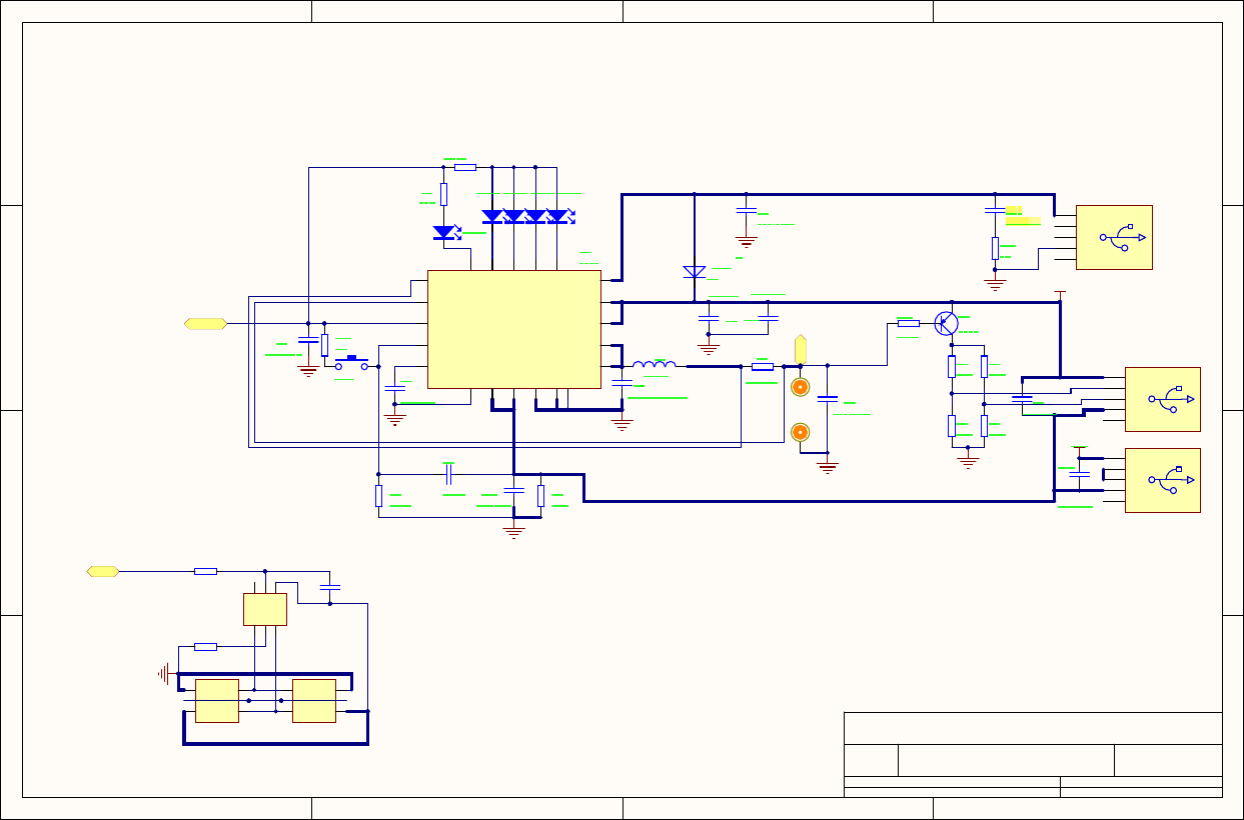This screenshot has width=1244, height=820.
Task: Select the middle USB connector block
Action: point(1162,399)
